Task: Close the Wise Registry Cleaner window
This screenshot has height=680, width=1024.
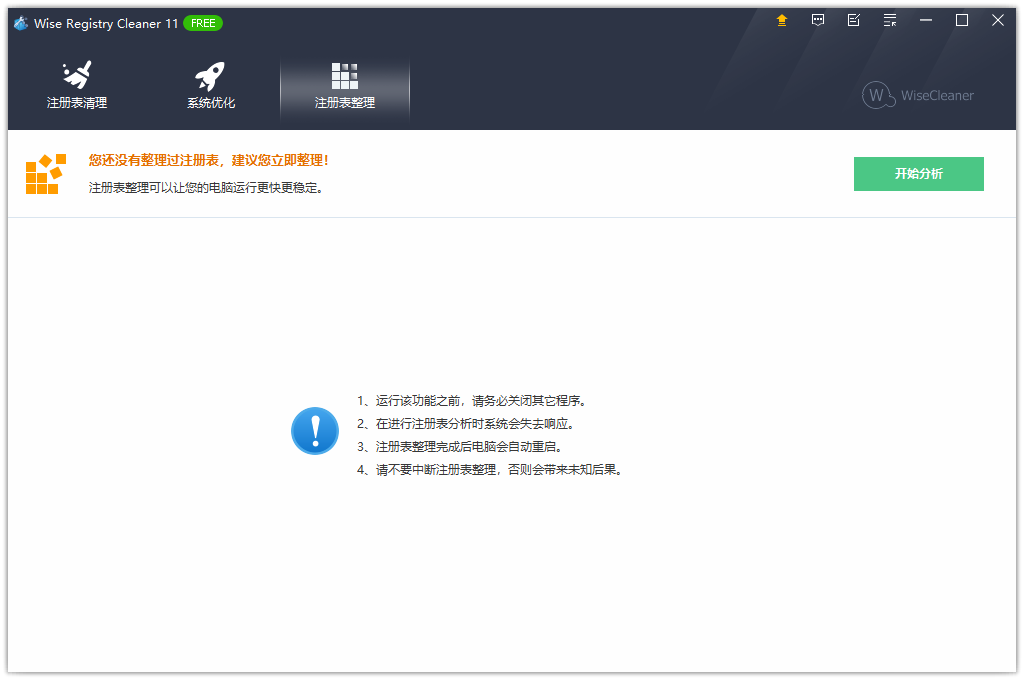Action: point(997,21)
